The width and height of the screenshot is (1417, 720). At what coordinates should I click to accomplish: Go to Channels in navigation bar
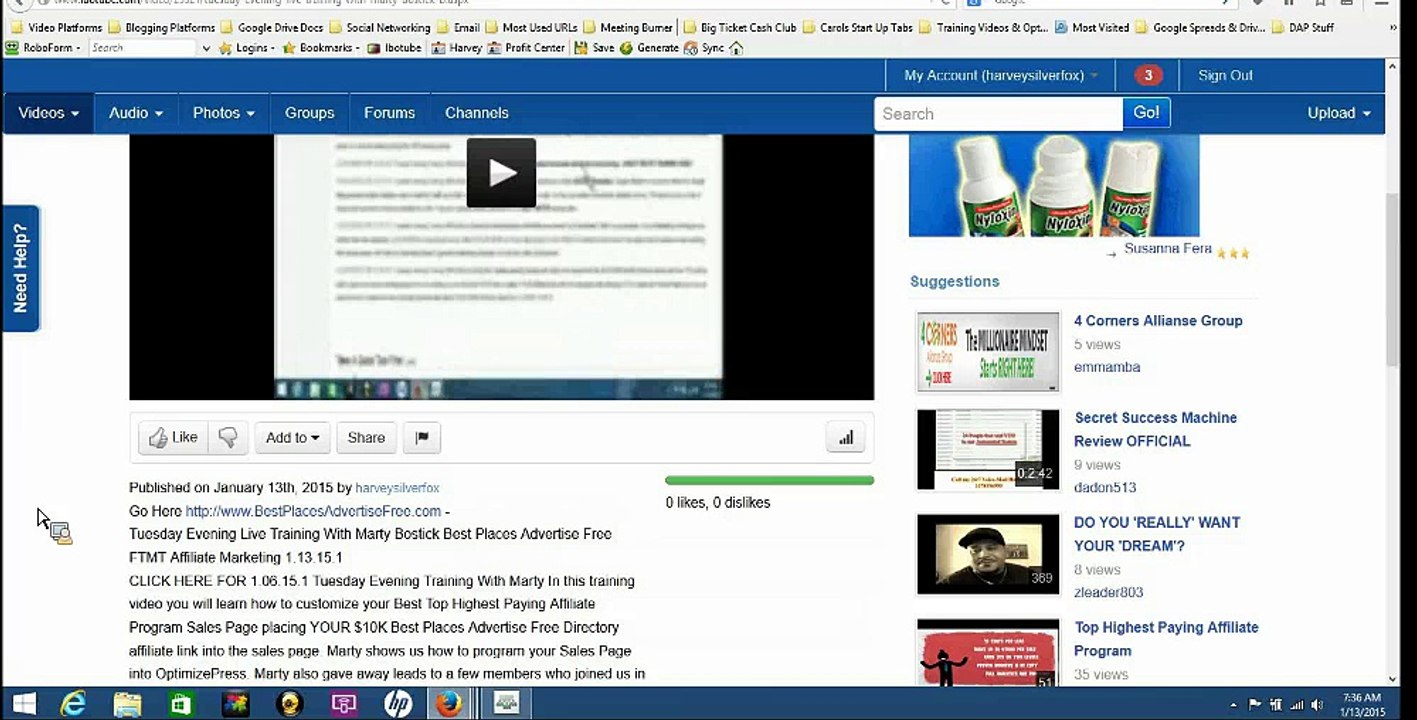click(477, 113)
